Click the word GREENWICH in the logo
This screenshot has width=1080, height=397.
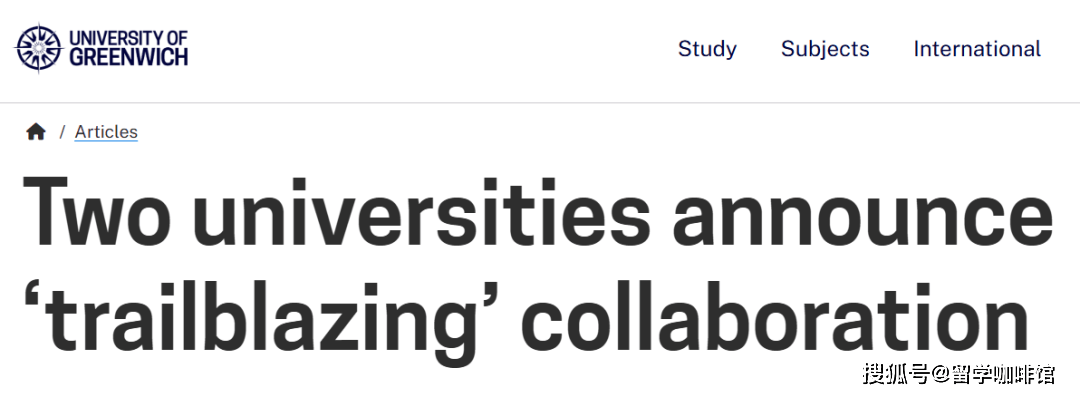[x=128, y=57]
